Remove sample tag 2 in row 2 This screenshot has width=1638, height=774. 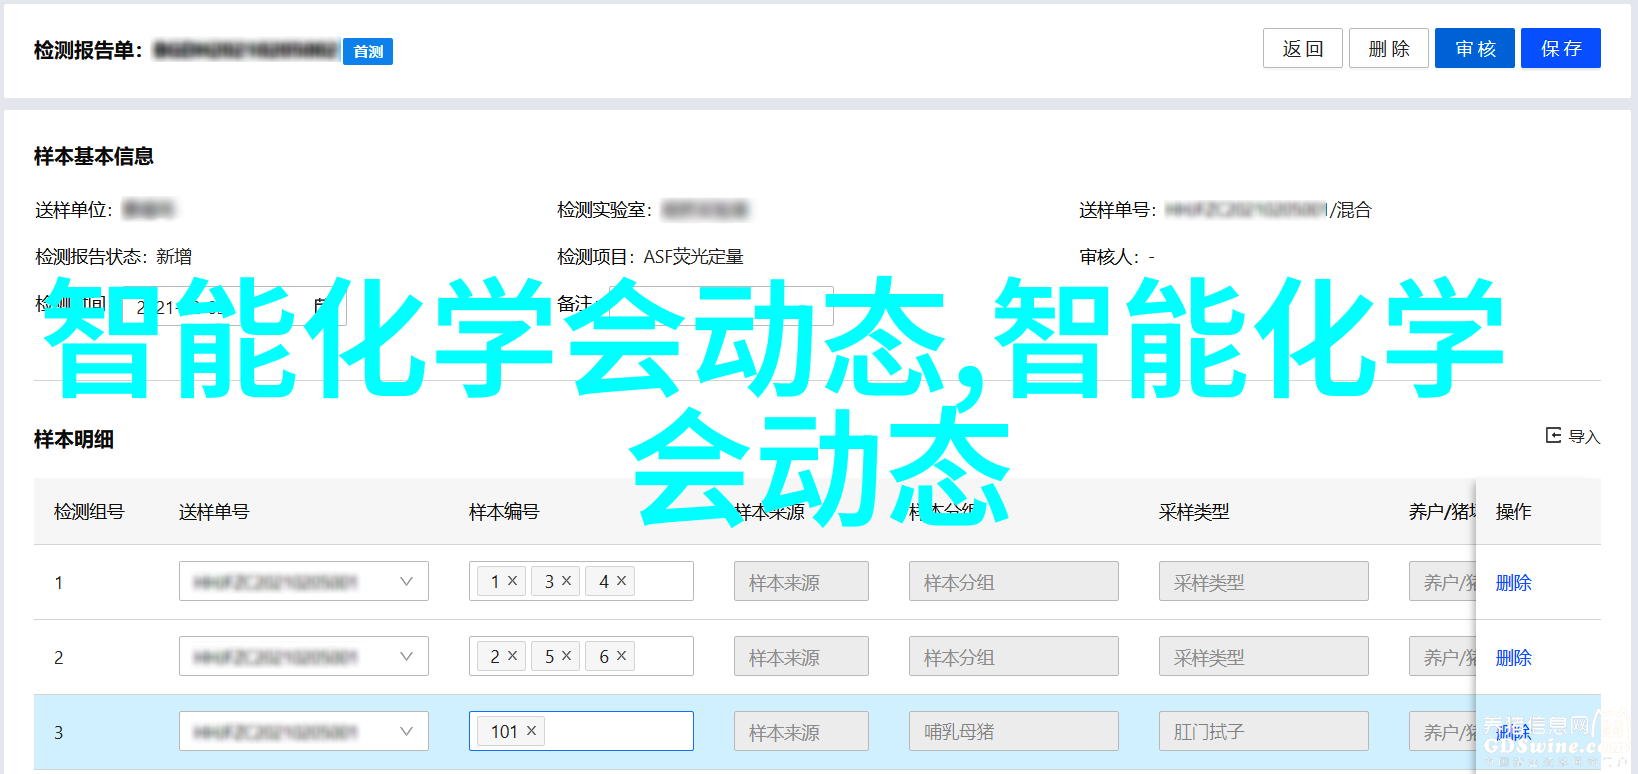pos(512,655)
